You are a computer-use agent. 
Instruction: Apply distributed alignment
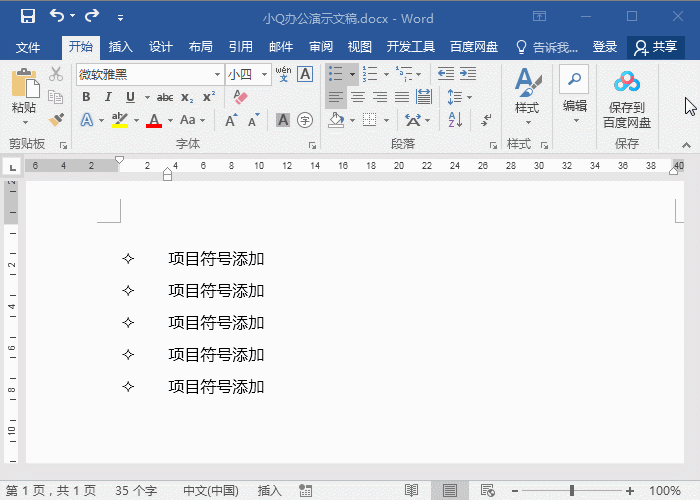[424, 97]
